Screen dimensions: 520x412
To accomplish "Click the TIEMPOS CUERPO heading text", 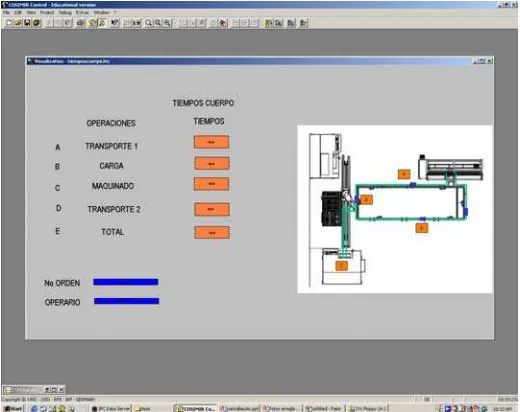I will pyautogui.click(x=203, y=103).
